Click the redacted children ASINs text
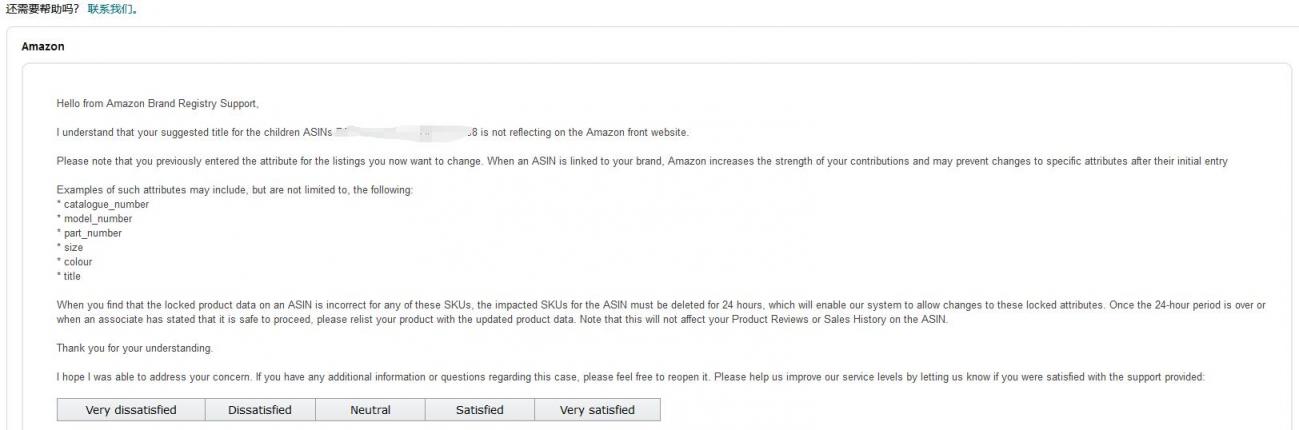This screenshot has height=430, width=1299. [x=406, y=132]
